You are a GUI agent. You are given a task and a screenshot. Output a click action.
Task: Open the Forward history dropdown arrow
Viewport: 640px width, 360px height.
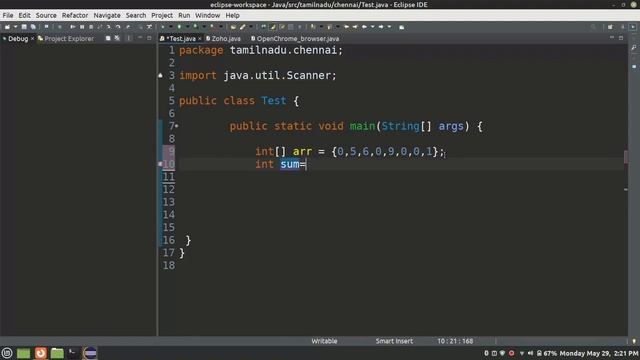point(389,27)
